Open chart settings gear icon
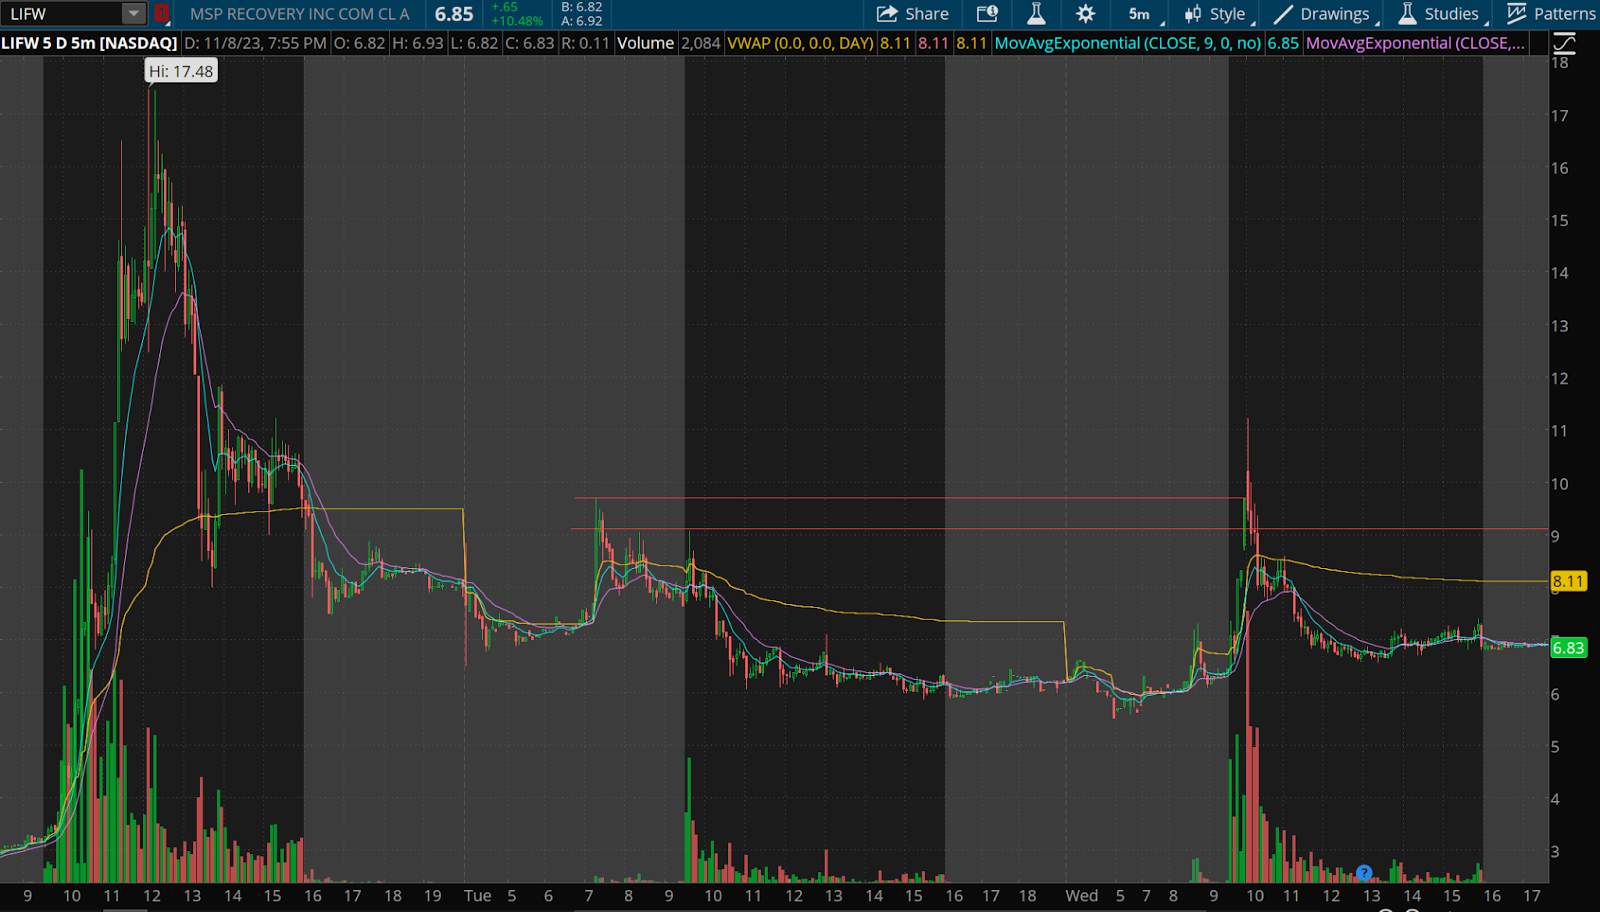This screenshot has height=912, width=1600. click(1085, 14)
